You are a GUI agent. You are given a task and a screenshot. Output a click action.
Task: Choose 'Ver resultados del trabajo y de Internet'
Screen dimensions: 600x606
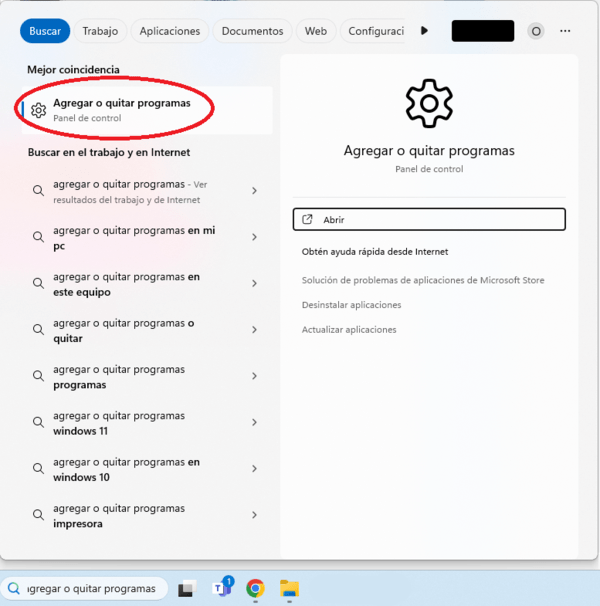147,191
